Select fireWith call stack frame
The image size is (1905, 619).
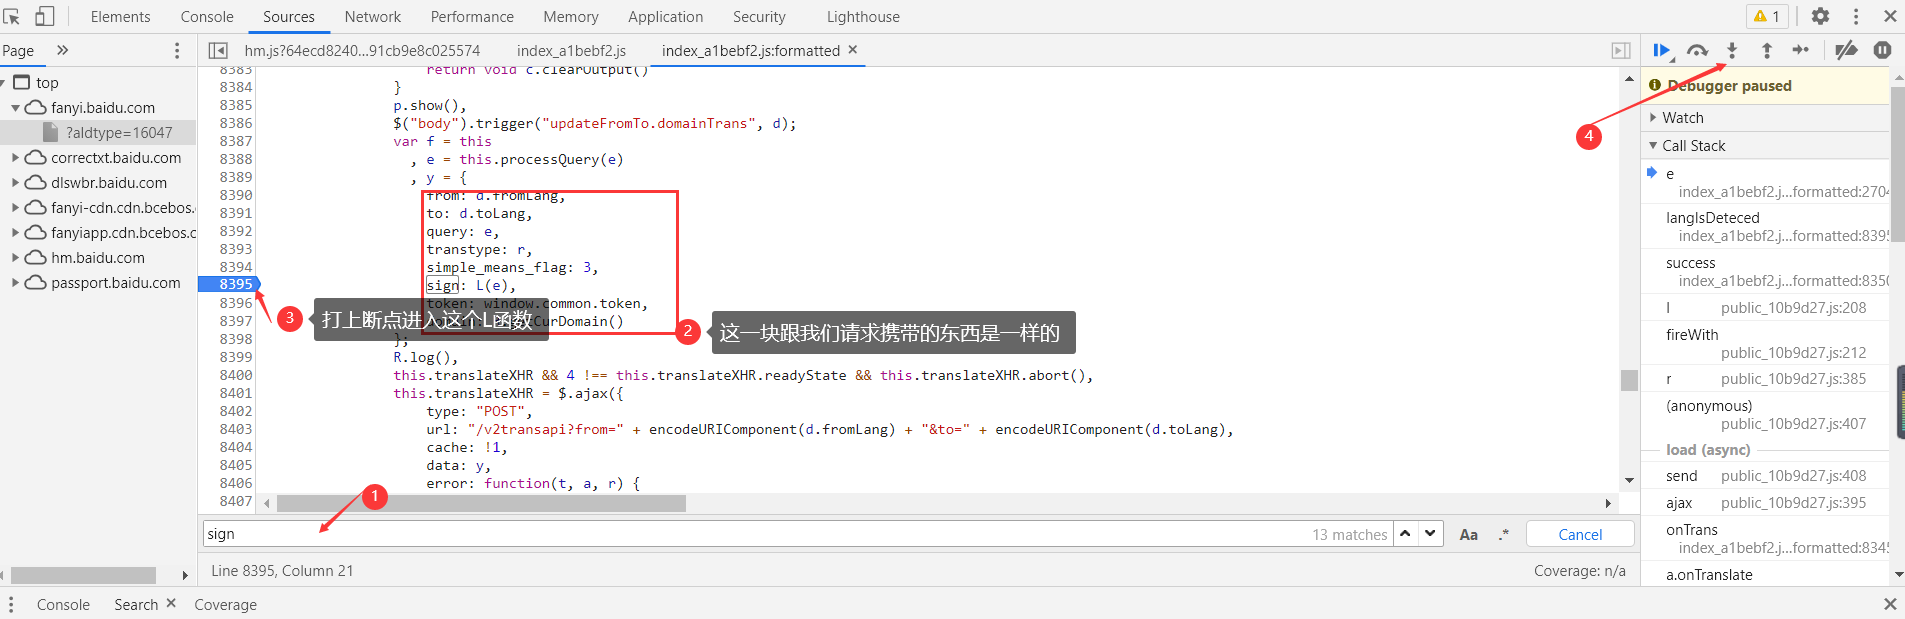[1765, 344]
